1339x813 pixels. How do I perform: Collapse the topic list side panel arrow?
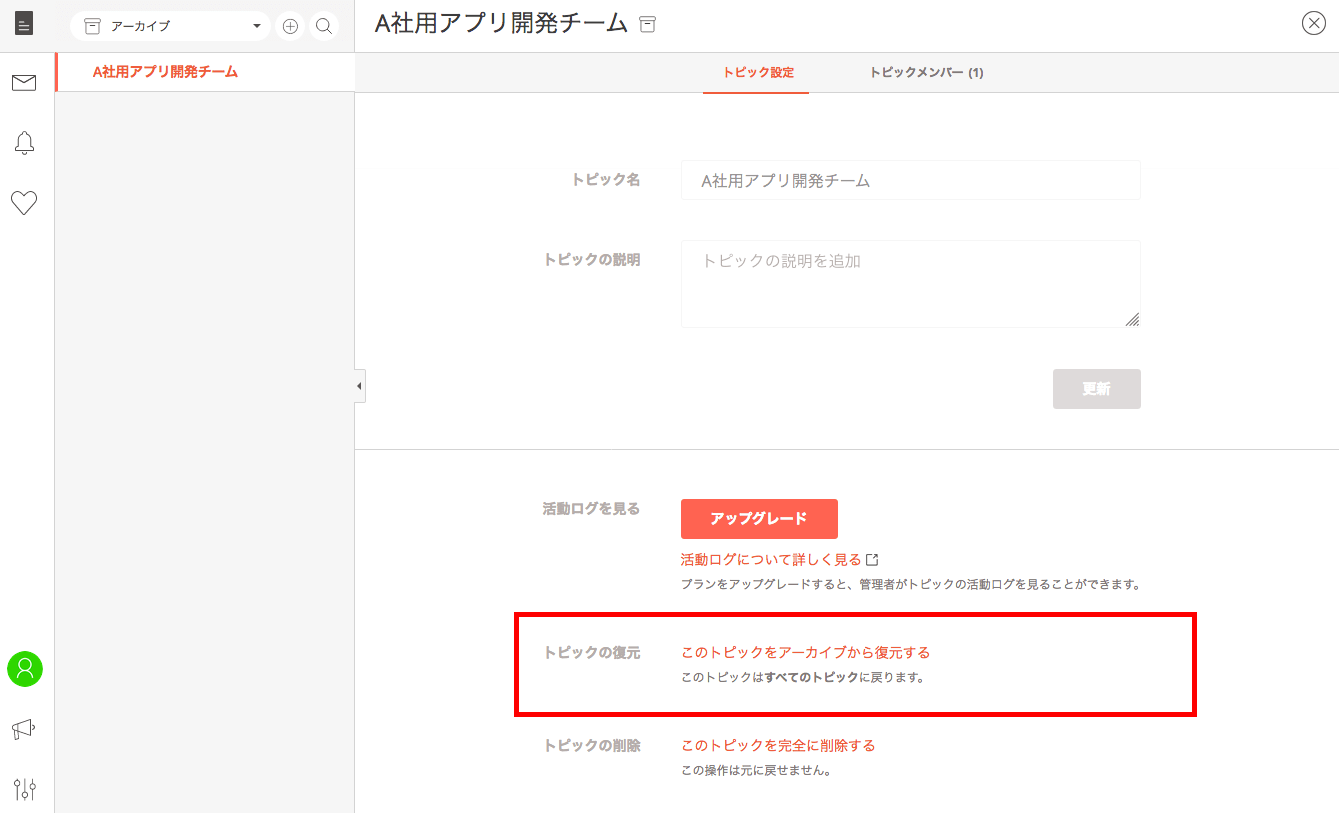(x=360, y=386)
